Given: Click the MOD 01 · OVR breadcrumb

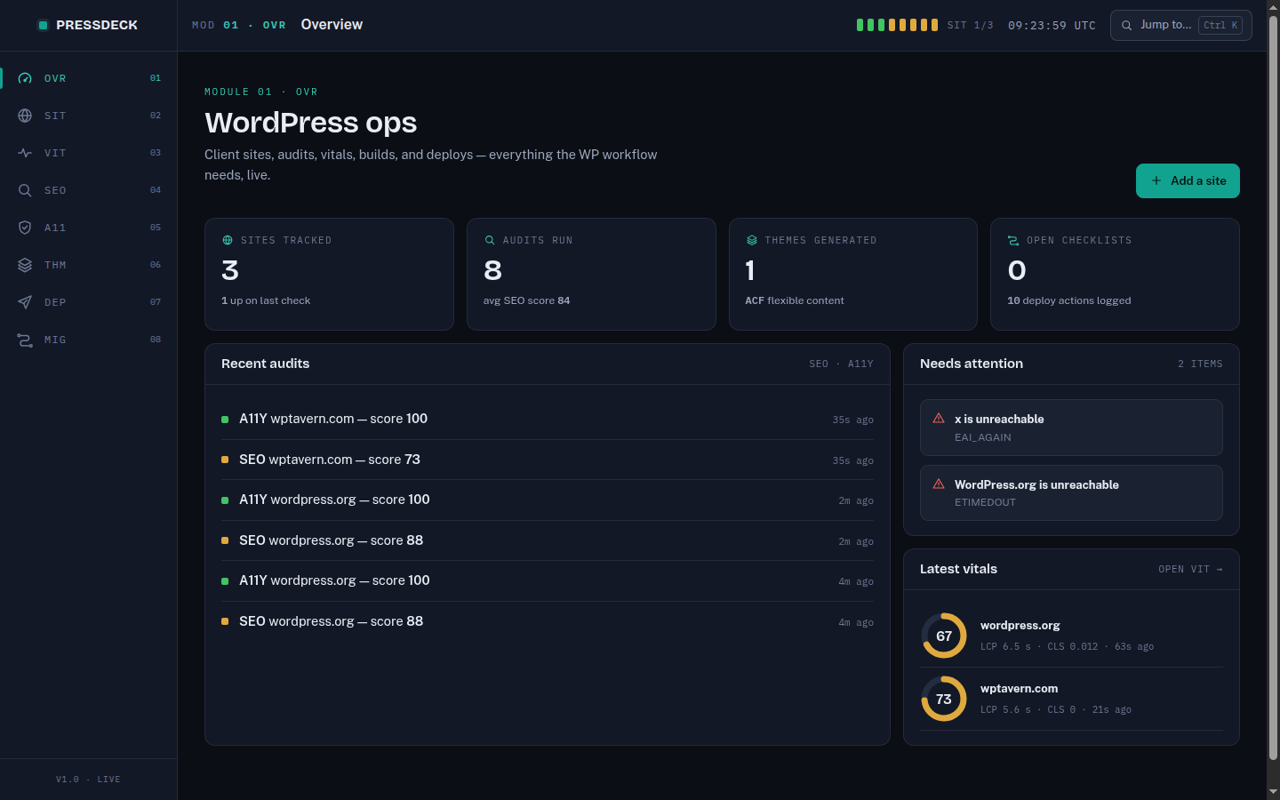Looking at the screenshot, I should [239, 25].
